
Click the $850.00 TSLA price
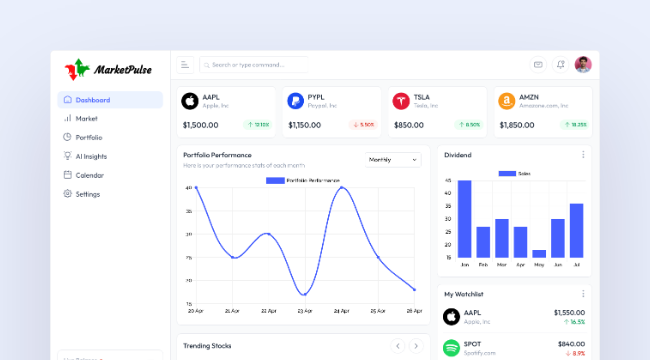coord(409,125)
